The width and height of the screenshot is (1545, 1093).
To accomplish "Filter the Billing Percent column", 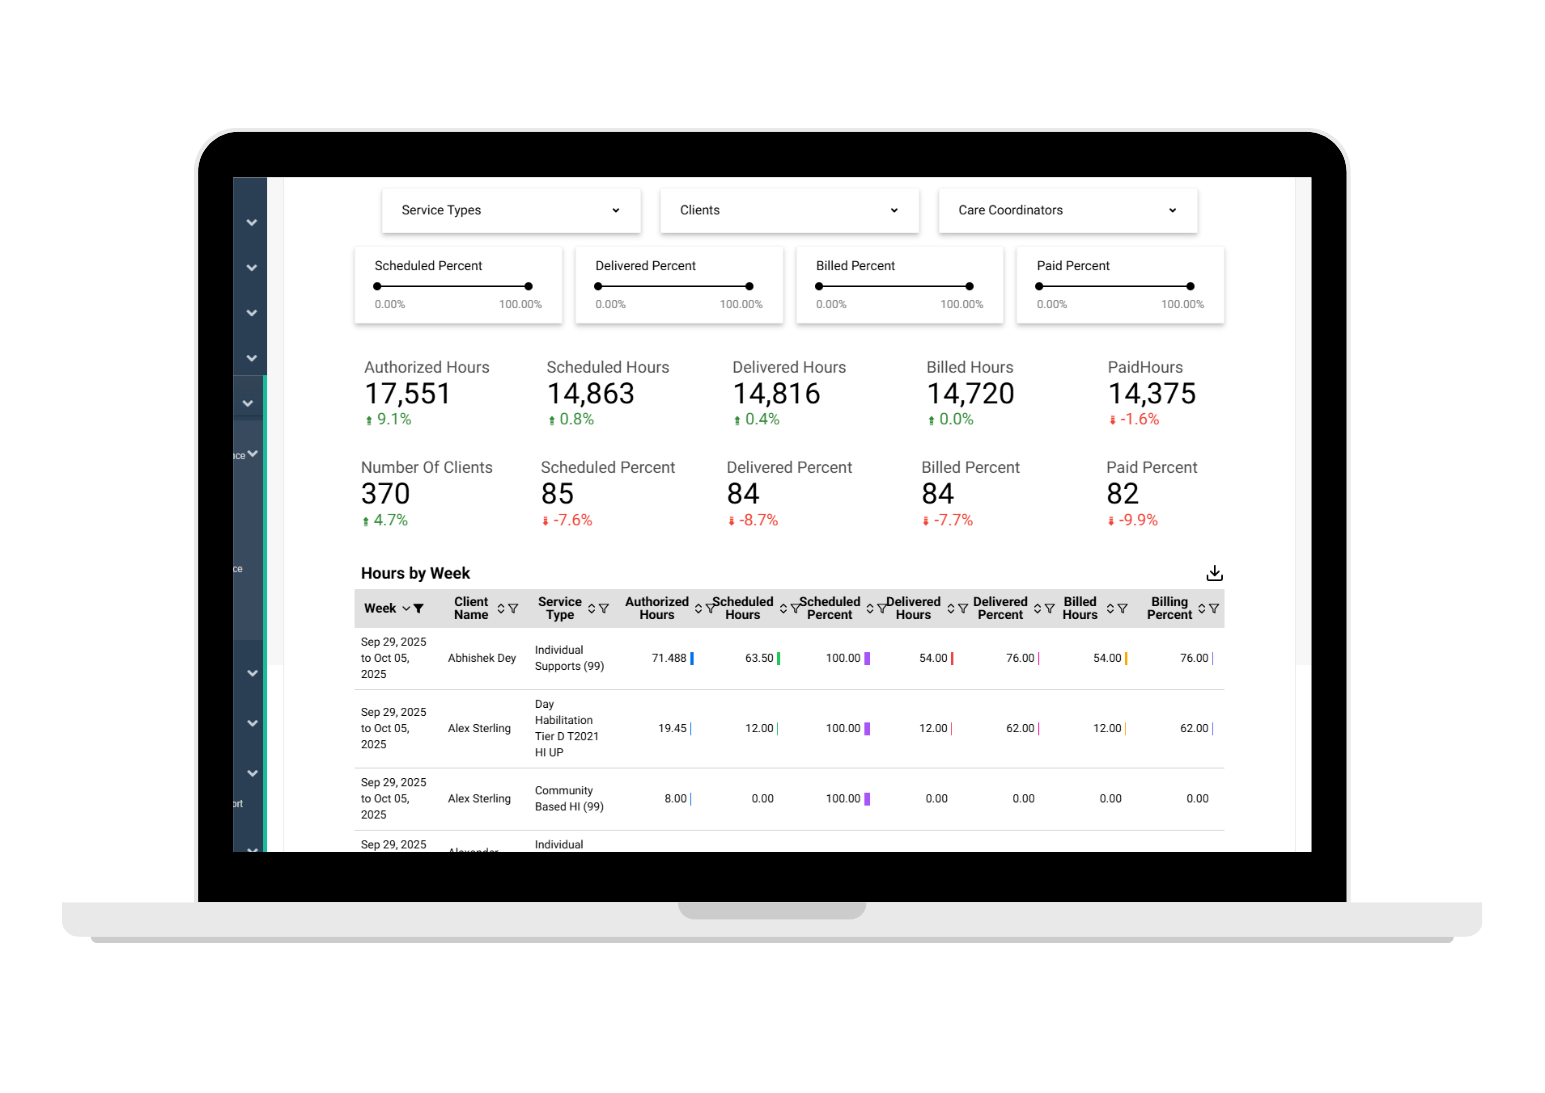I will (x=1214, y=609).
